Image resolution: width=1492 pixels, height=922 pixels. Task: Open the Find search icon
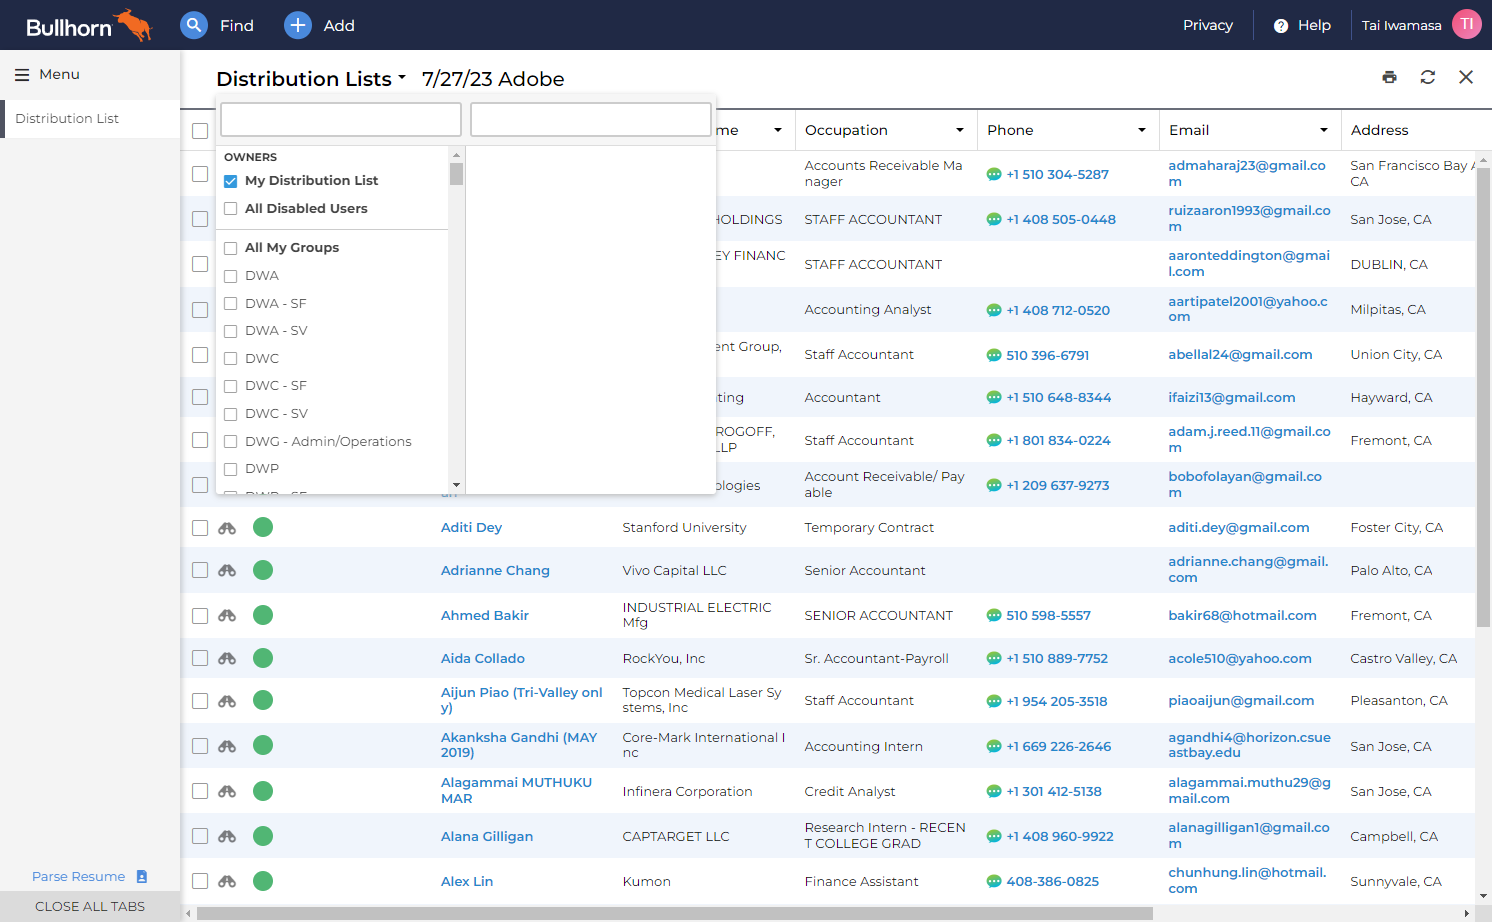[x=194, y=25]
